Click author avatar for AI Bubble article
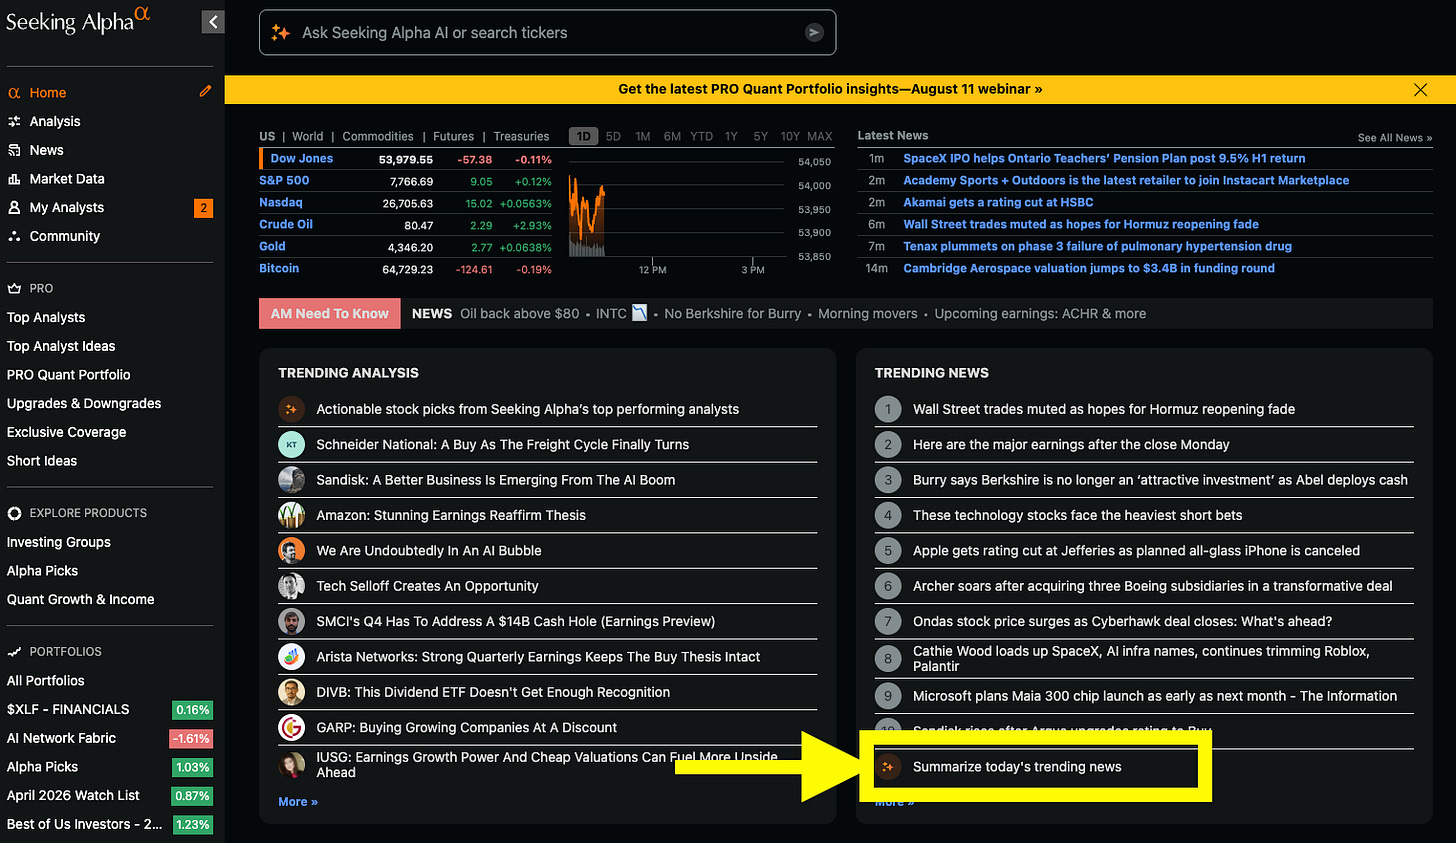The width and height of the screenshot is (1456, 843). pos(291,550)
